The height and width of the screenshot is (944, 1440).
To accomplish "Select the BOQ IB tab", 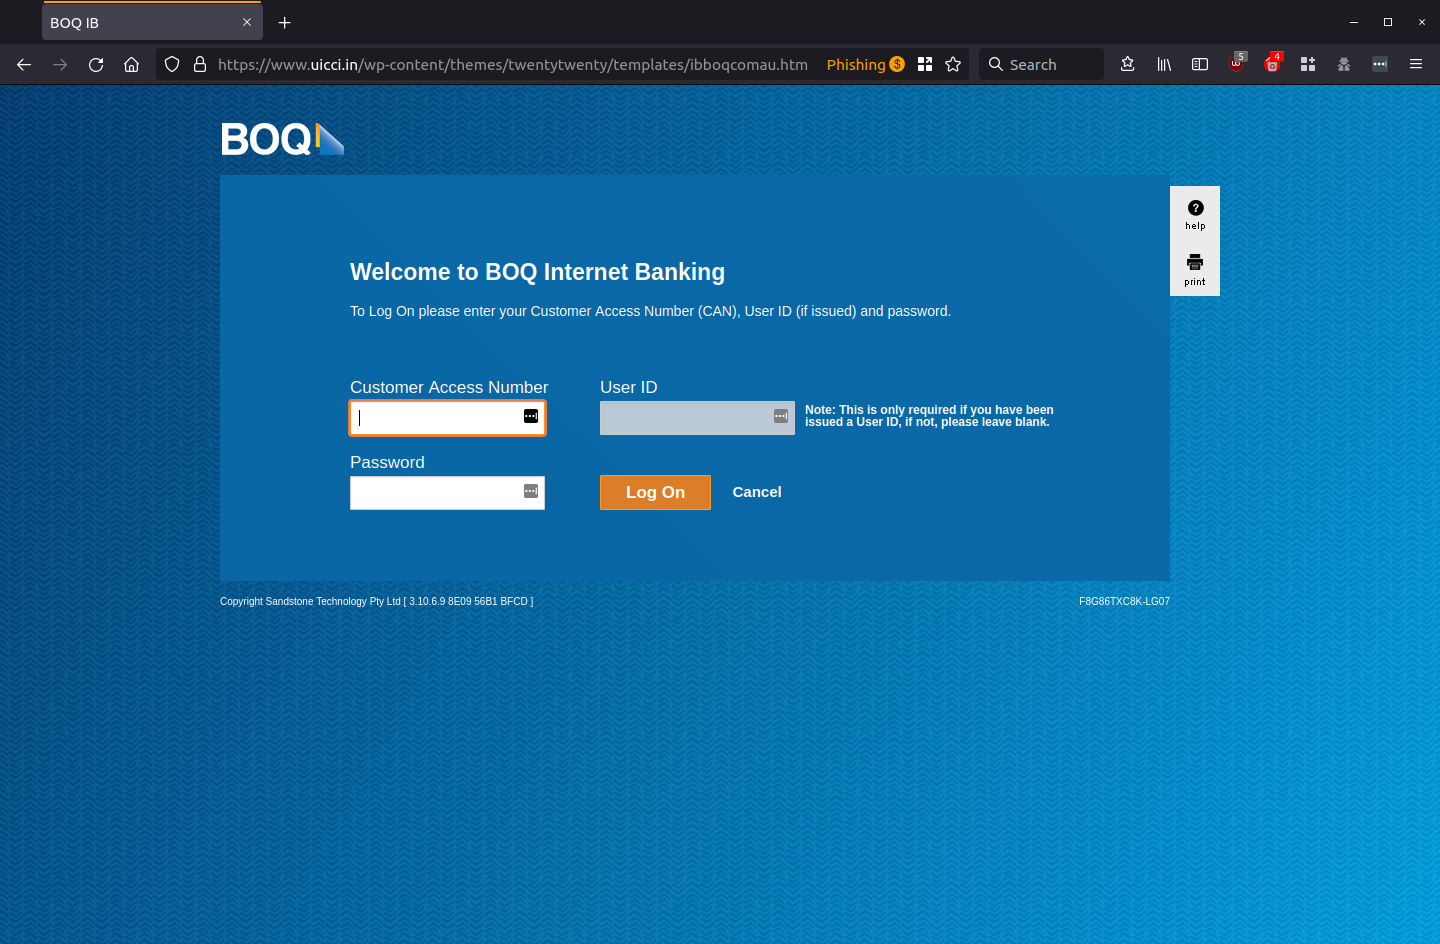I will click(152, 22).
